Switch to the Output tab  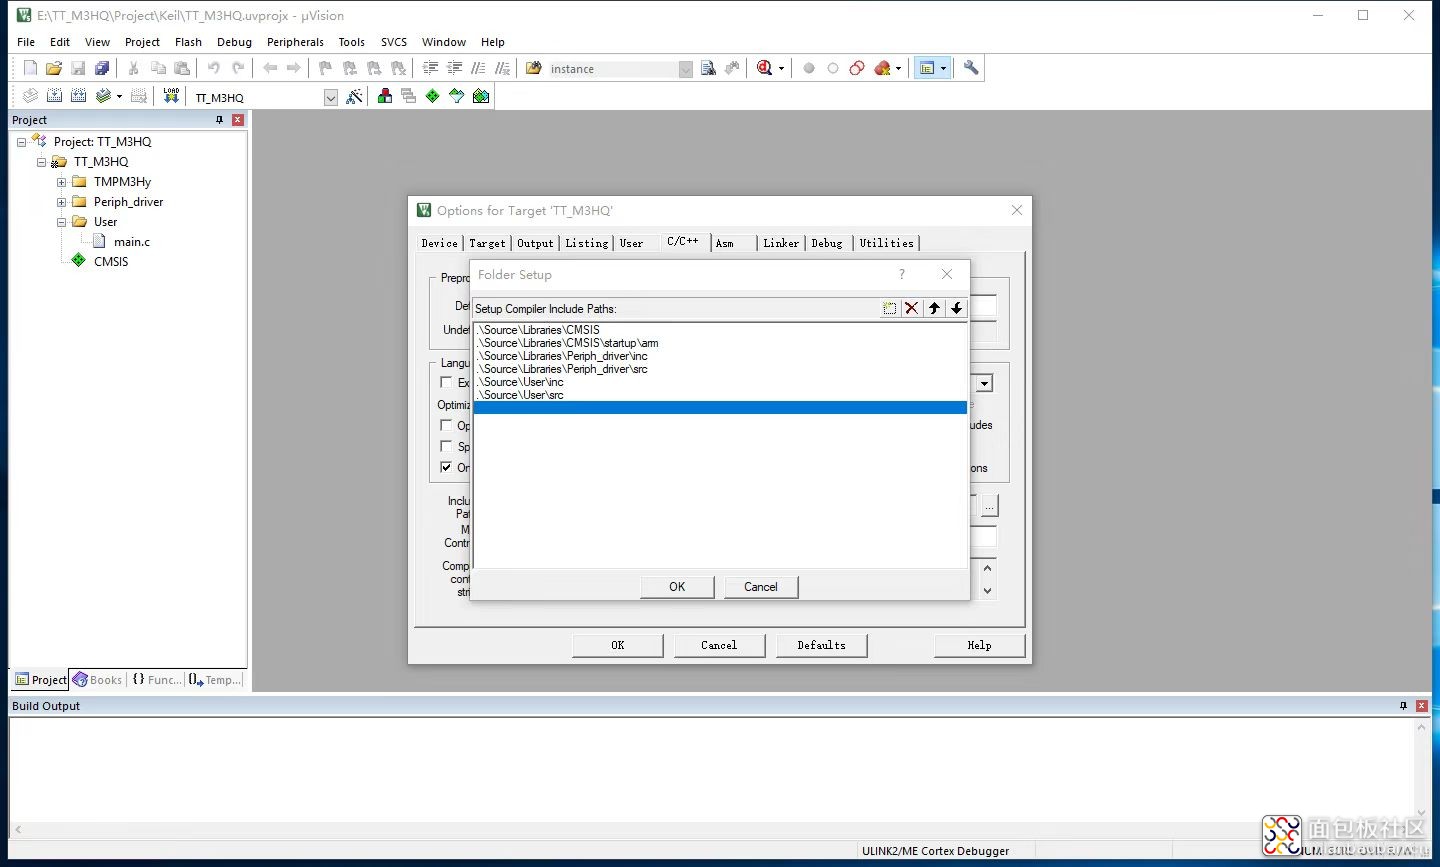535,243
